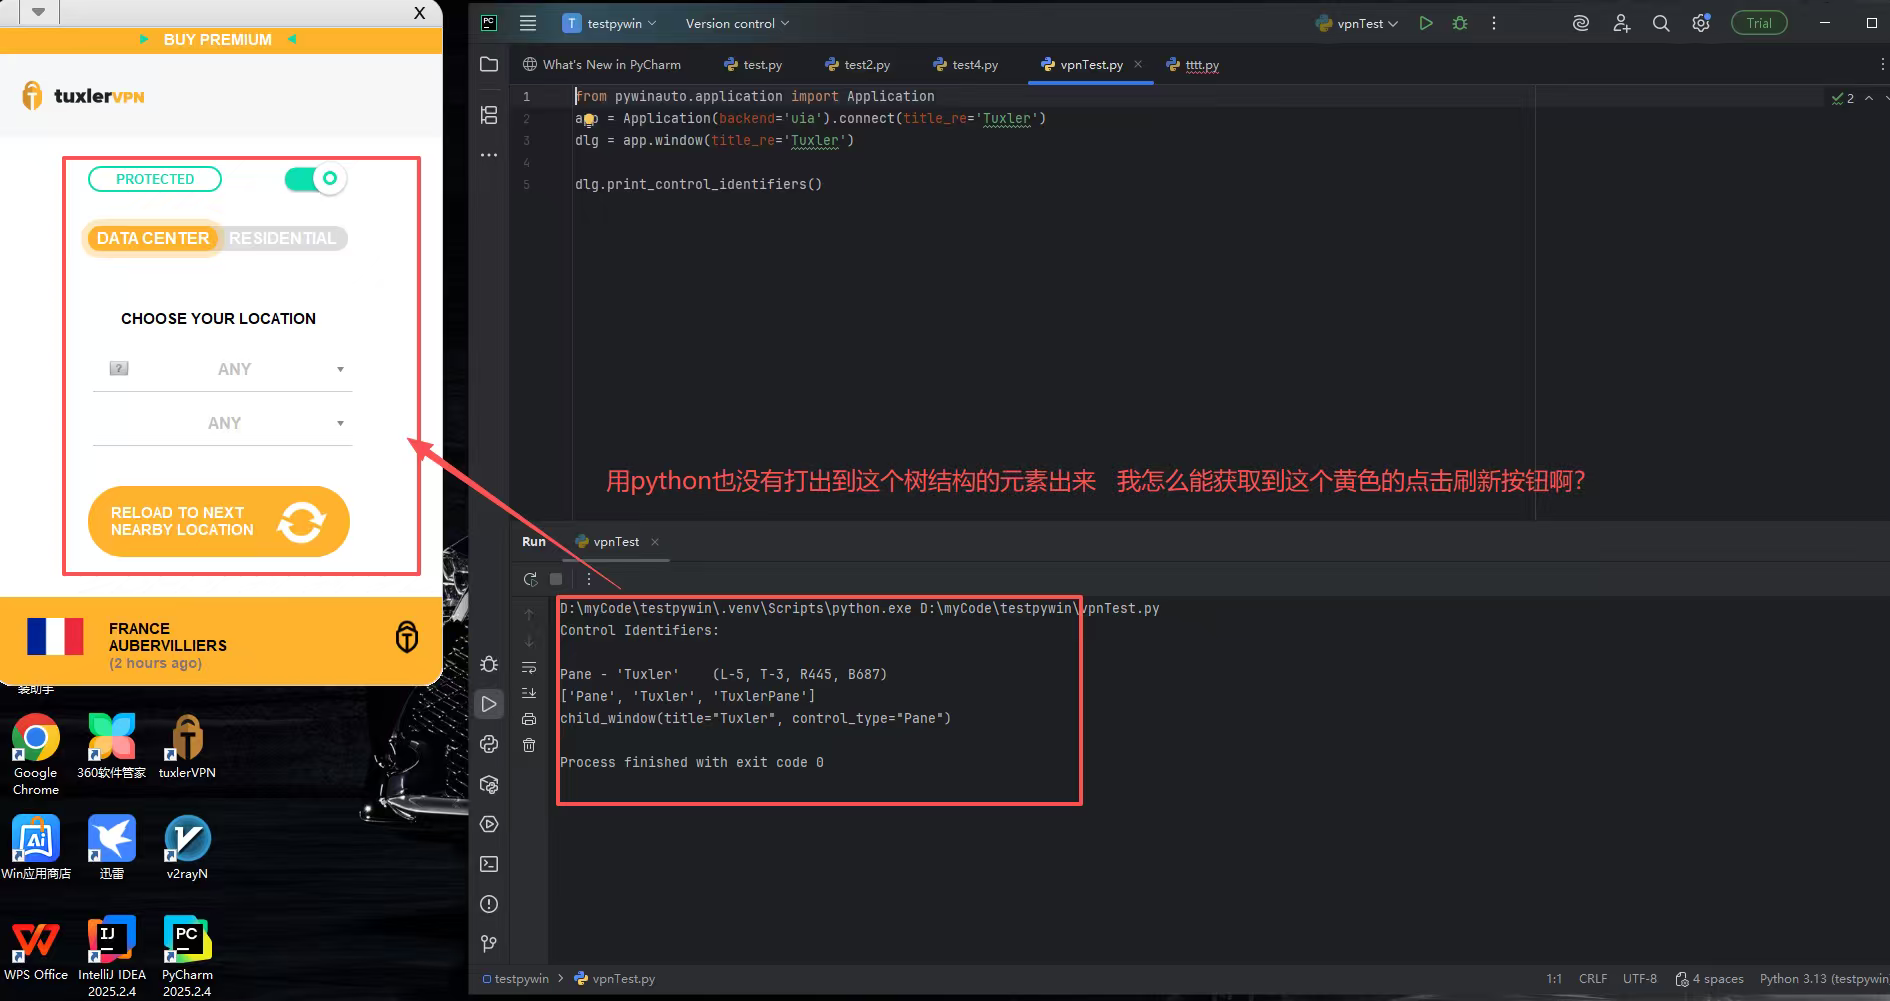
Task: Click the read-only lock icon in status bar
Action: [1682, 979]
